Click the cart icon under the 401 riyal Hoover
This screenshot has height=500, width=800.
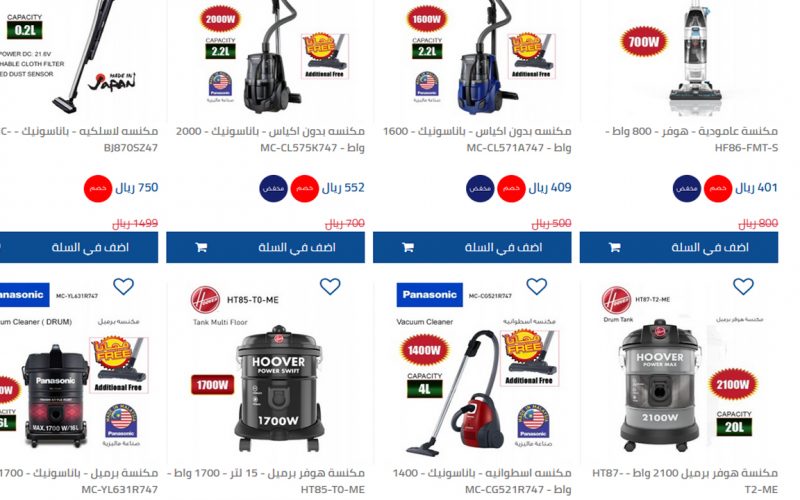pos(614,247)
